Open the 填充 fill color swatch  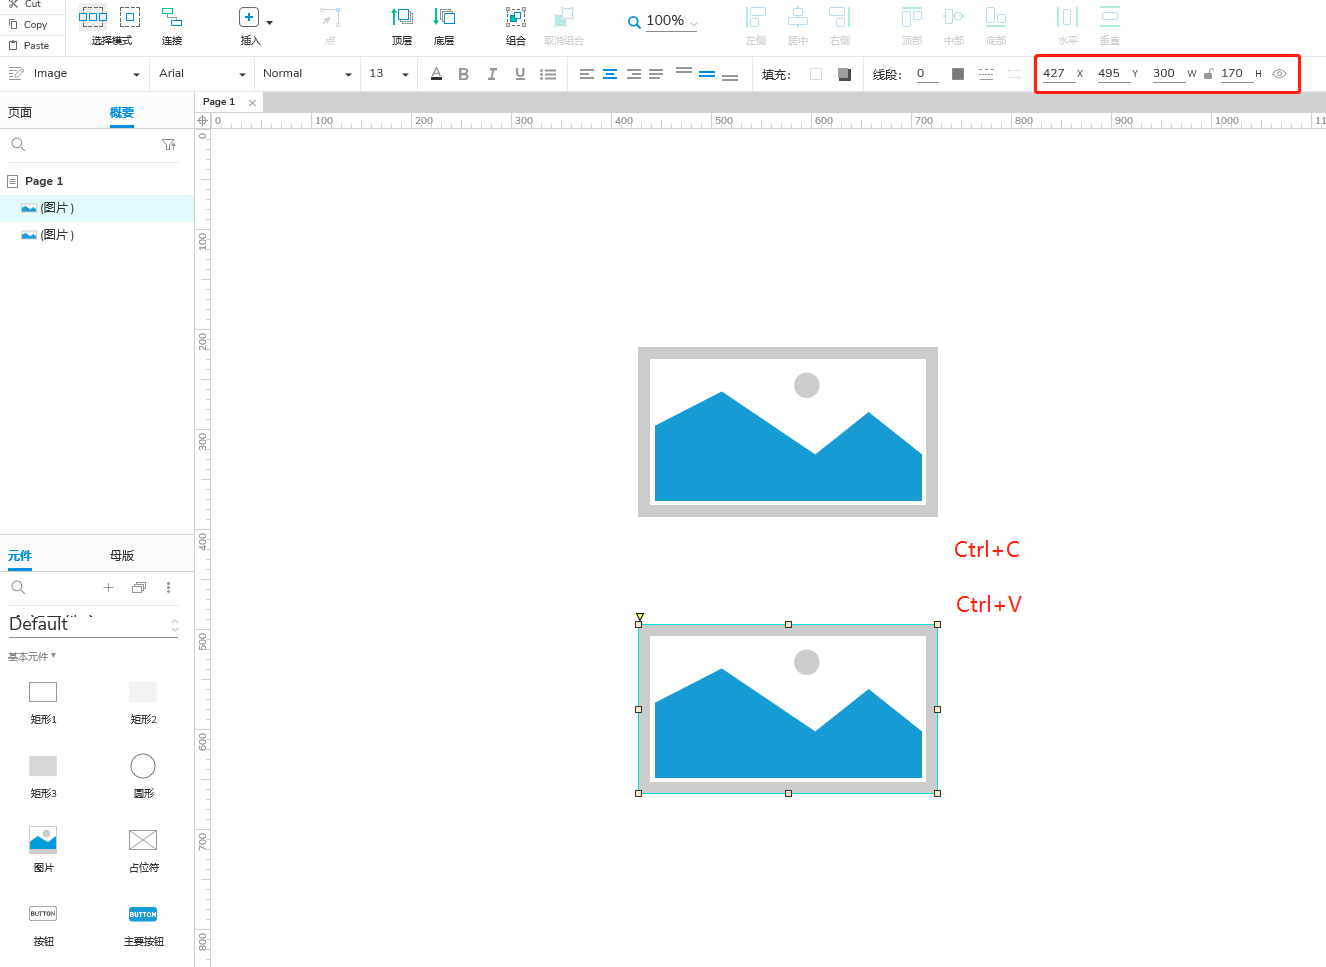pyautogui.click(x=816, y=74)
